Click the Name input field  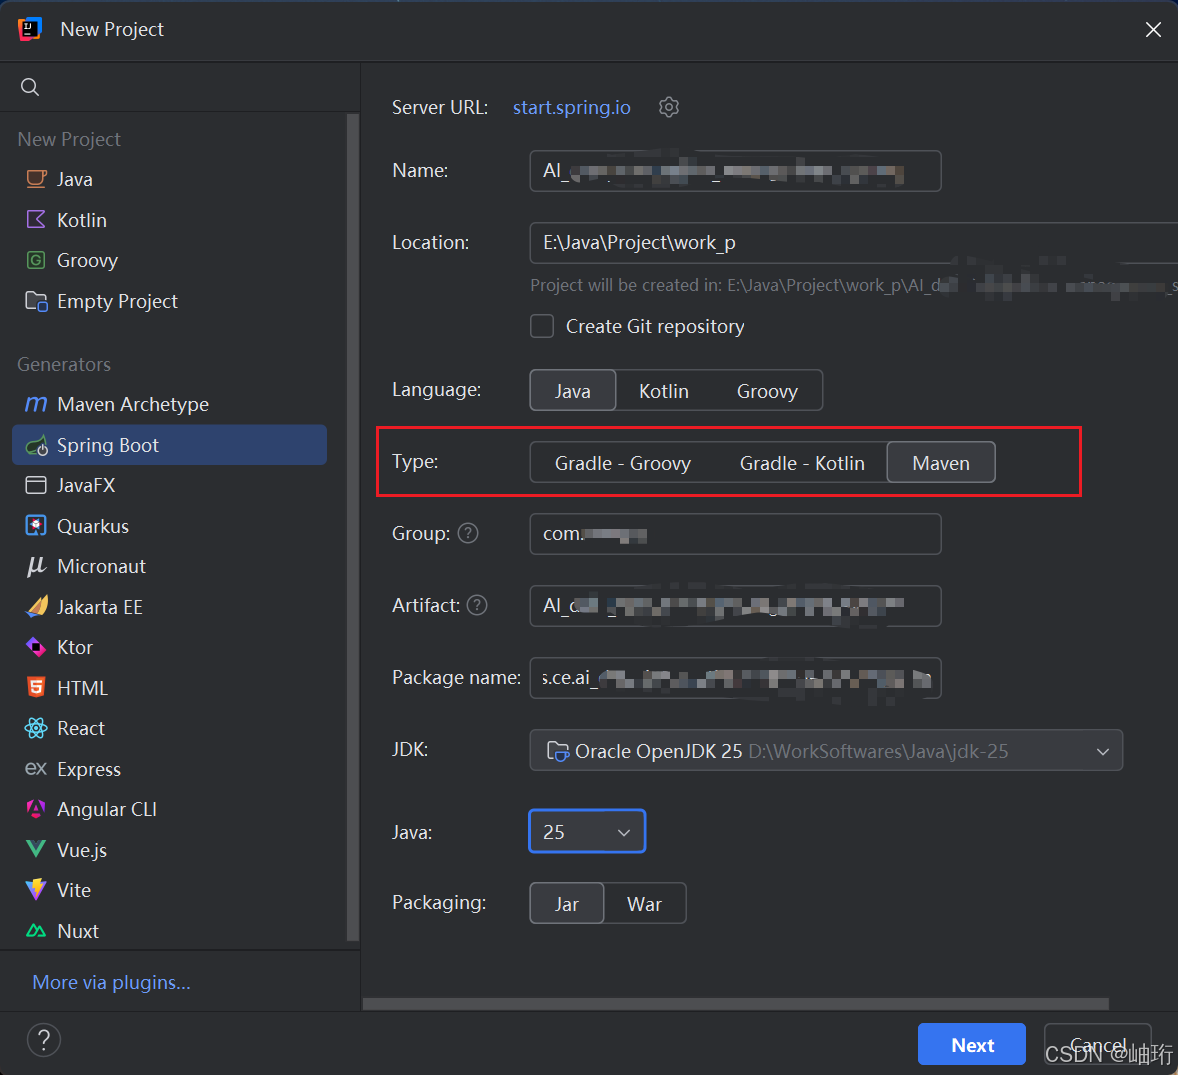point(735,171)
